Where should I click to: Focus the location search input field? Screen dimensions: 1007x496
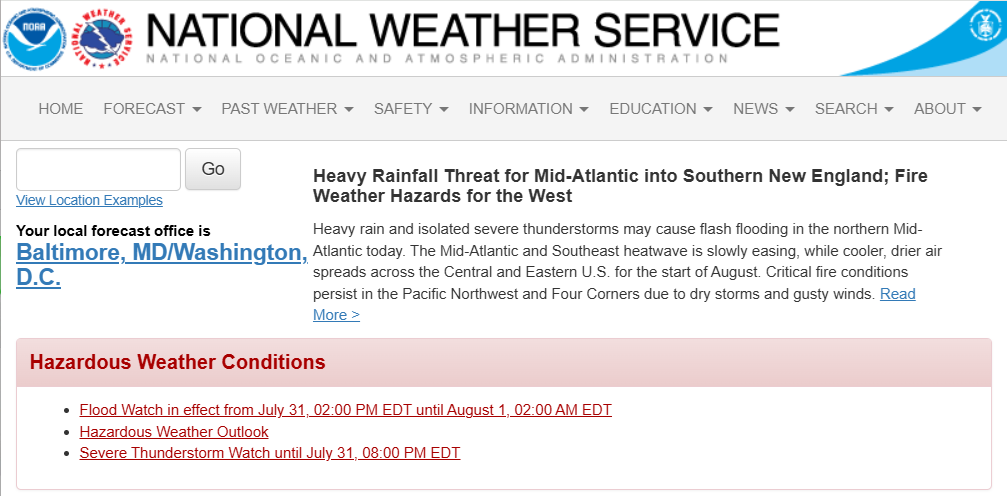[98, 169]
